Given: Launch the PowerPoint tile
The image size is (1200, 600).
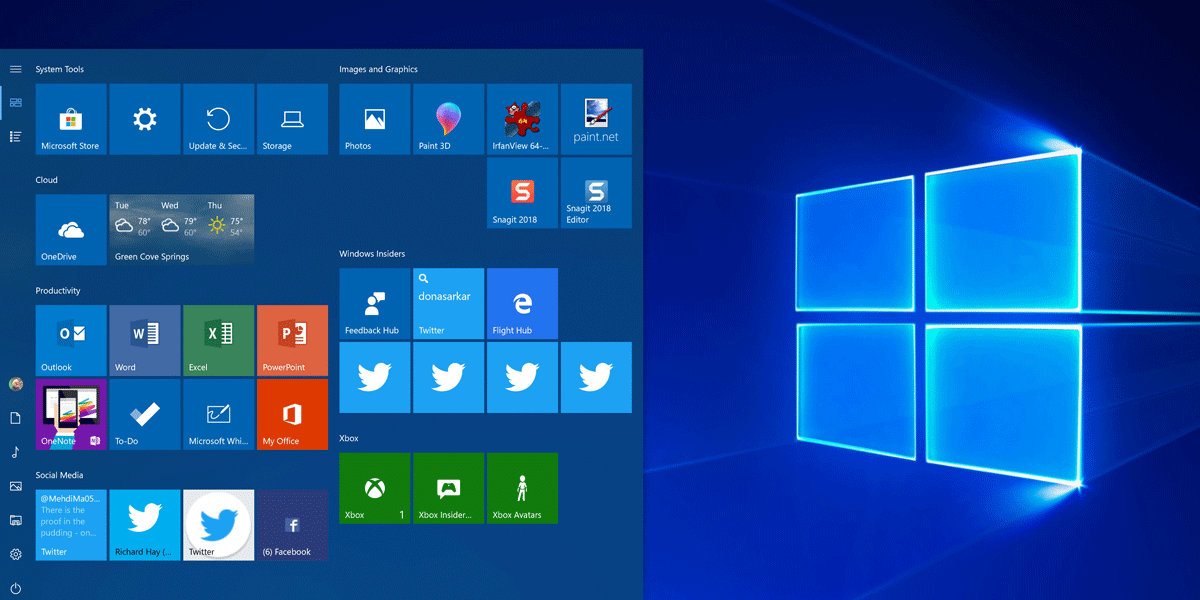Looking at the screenshot, I should click(x=292, y=340).
